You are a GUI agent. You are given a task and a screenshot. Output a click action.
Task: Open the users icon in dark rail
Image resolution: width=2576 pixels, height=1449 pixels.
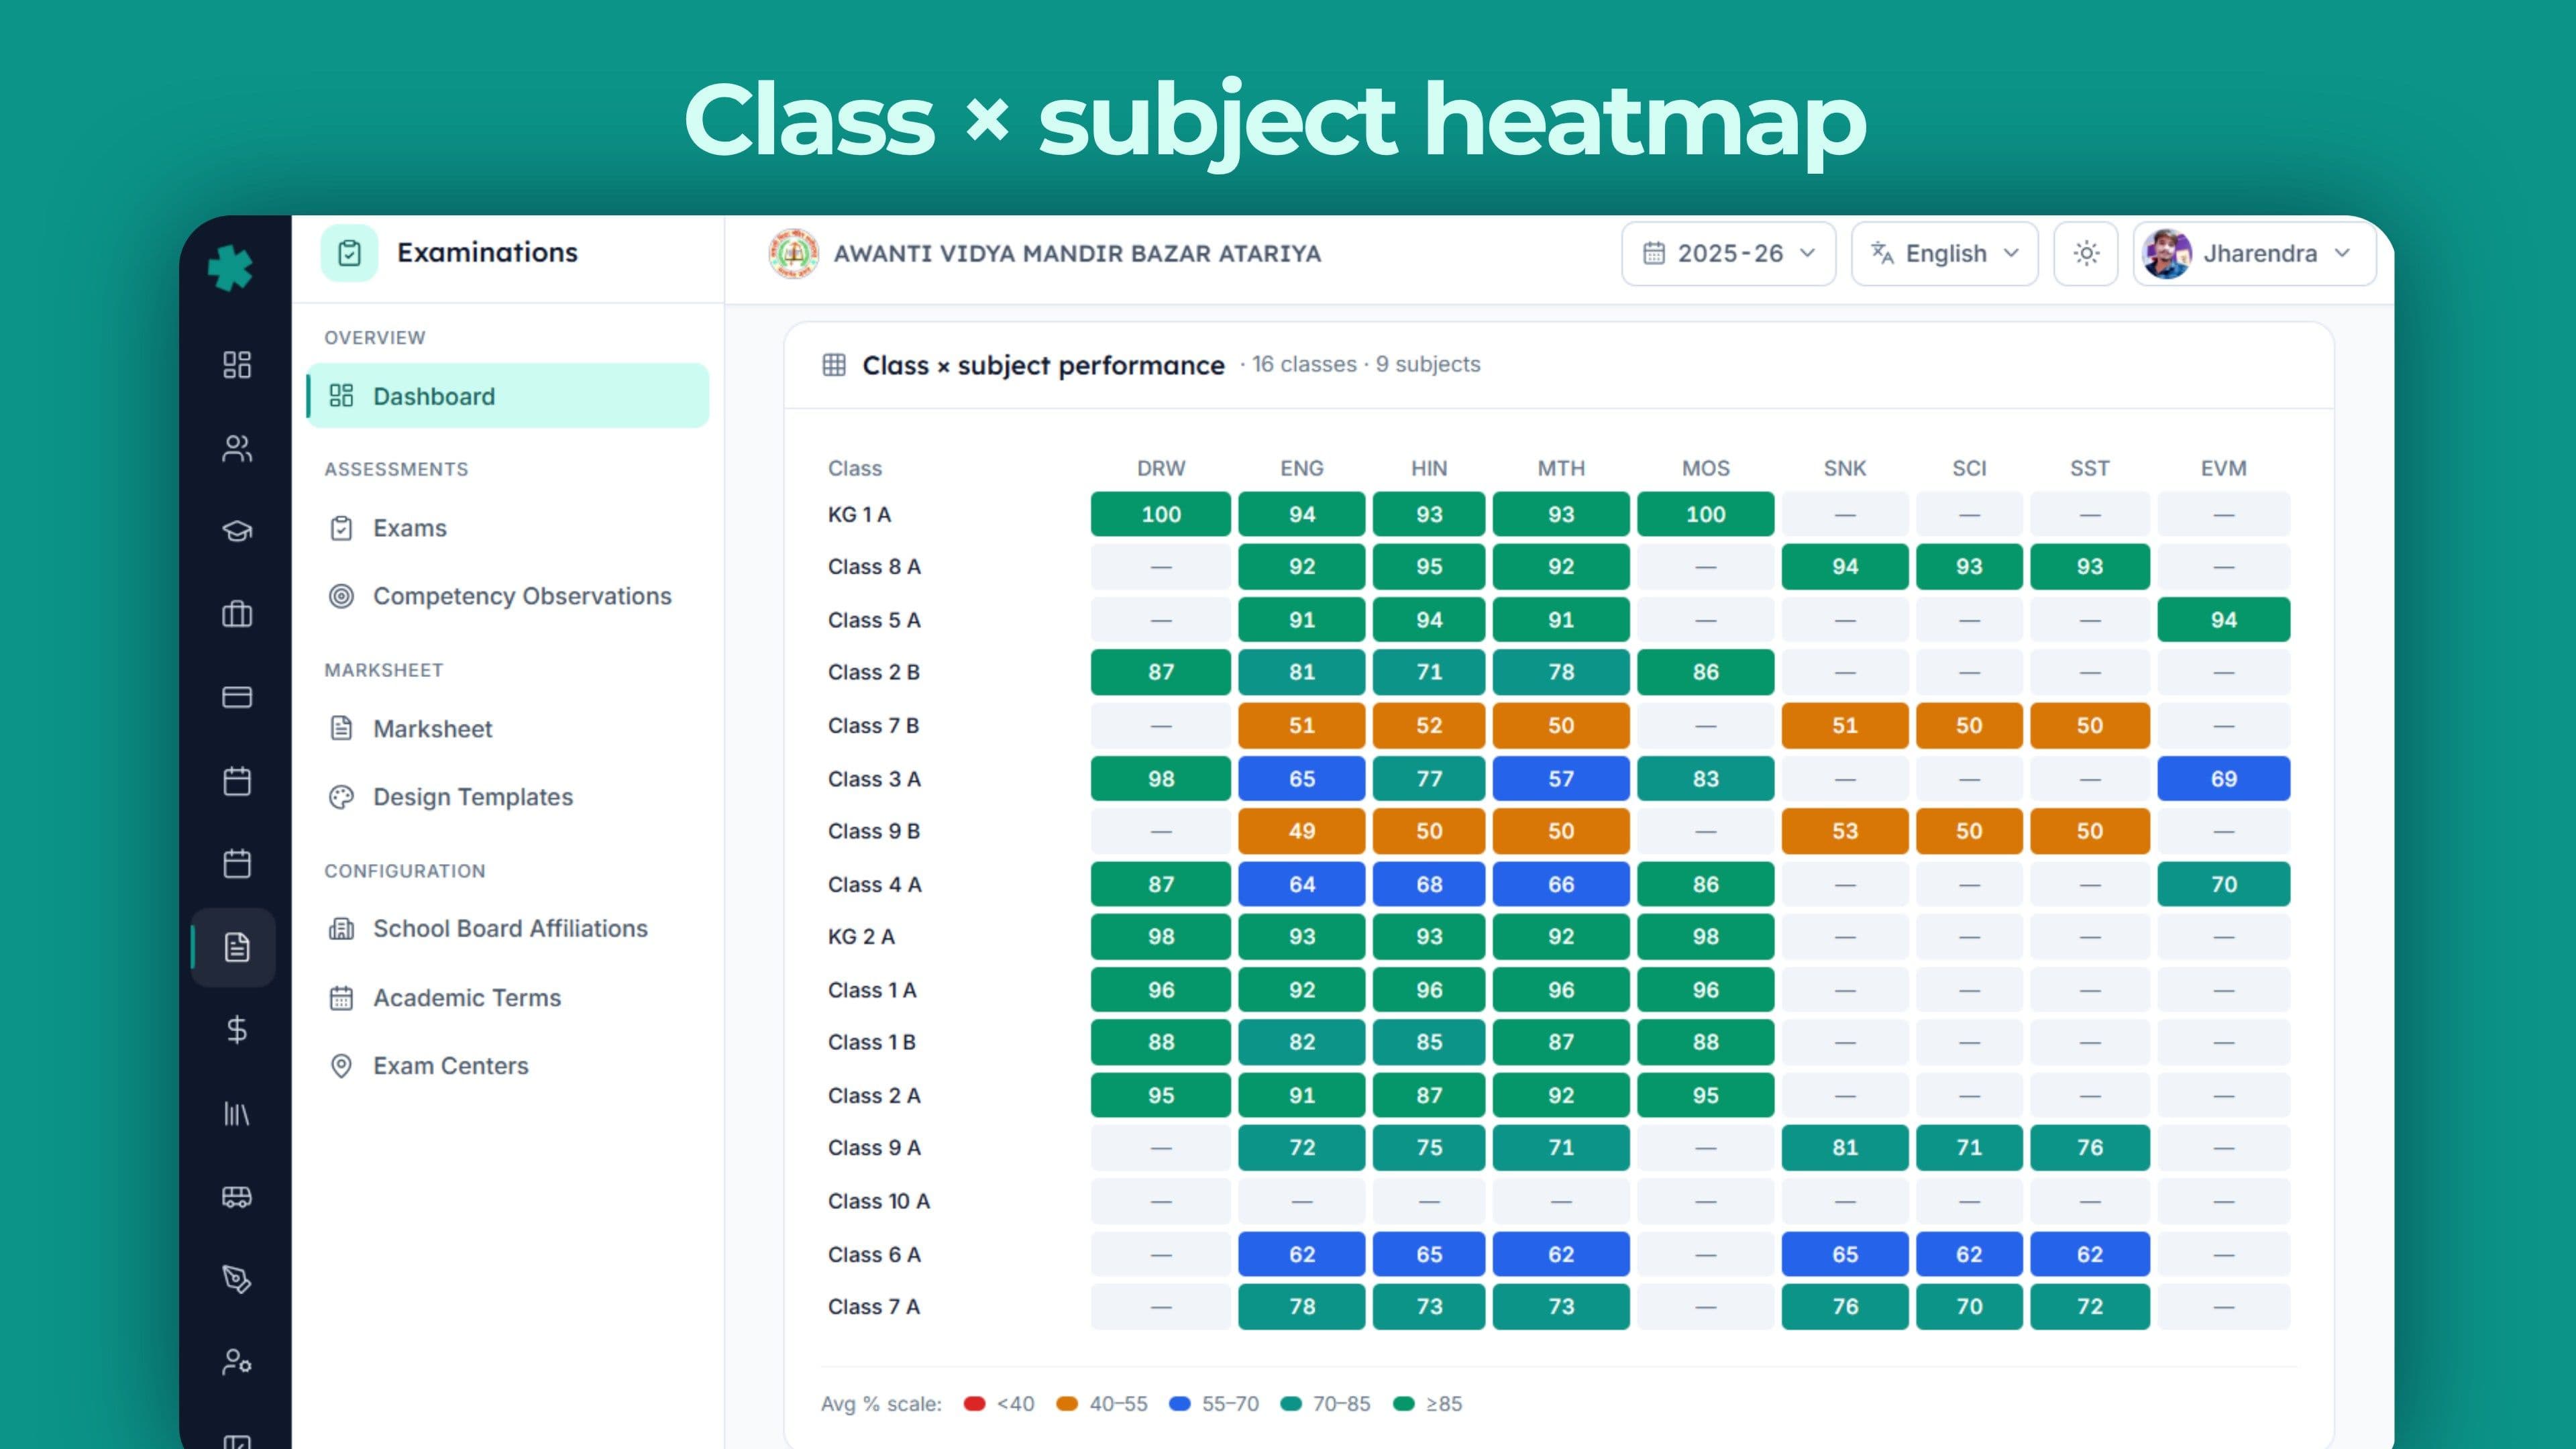237,448
